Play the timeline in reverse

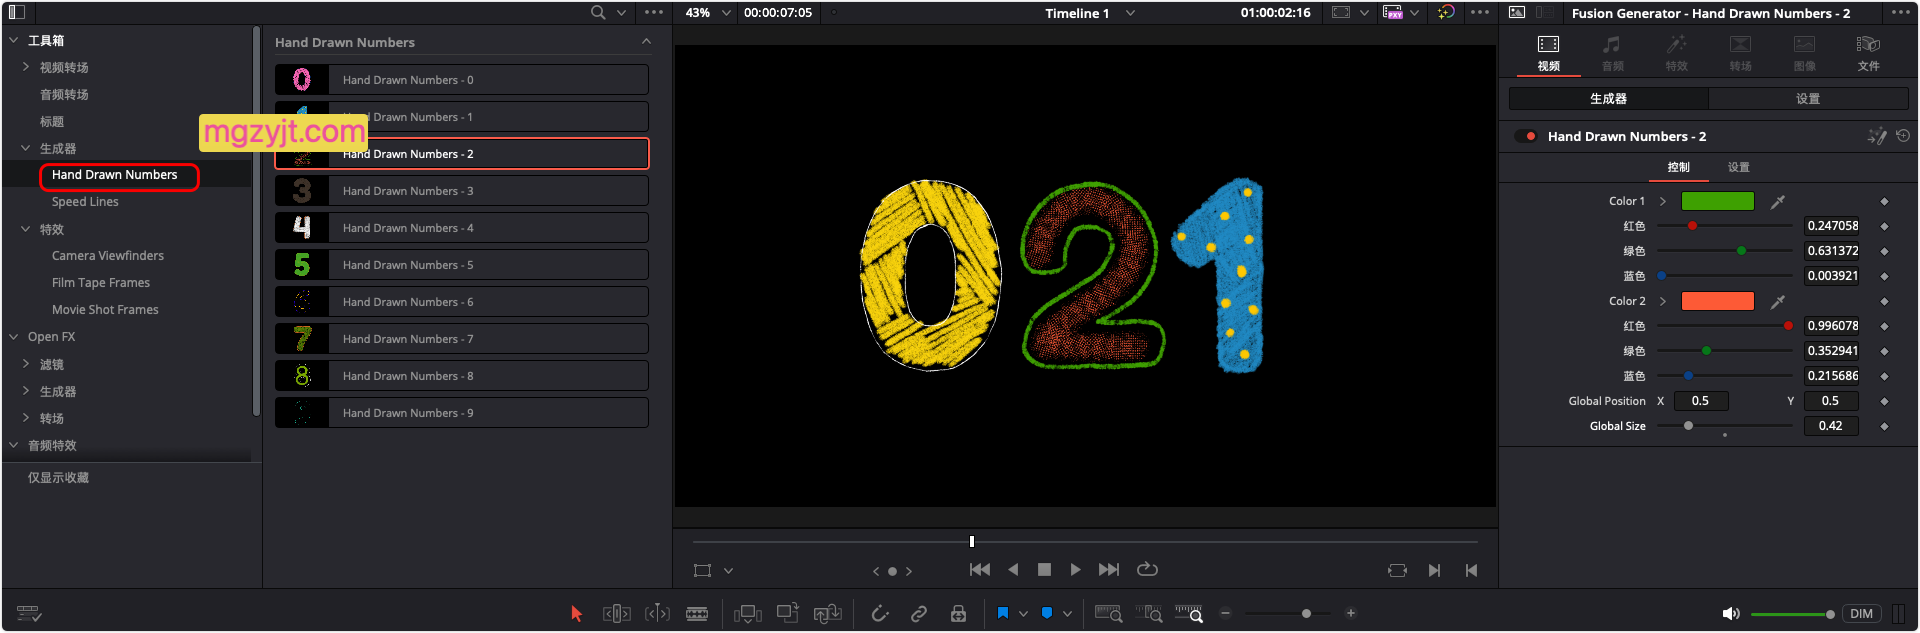click(x=1013, y=569)
